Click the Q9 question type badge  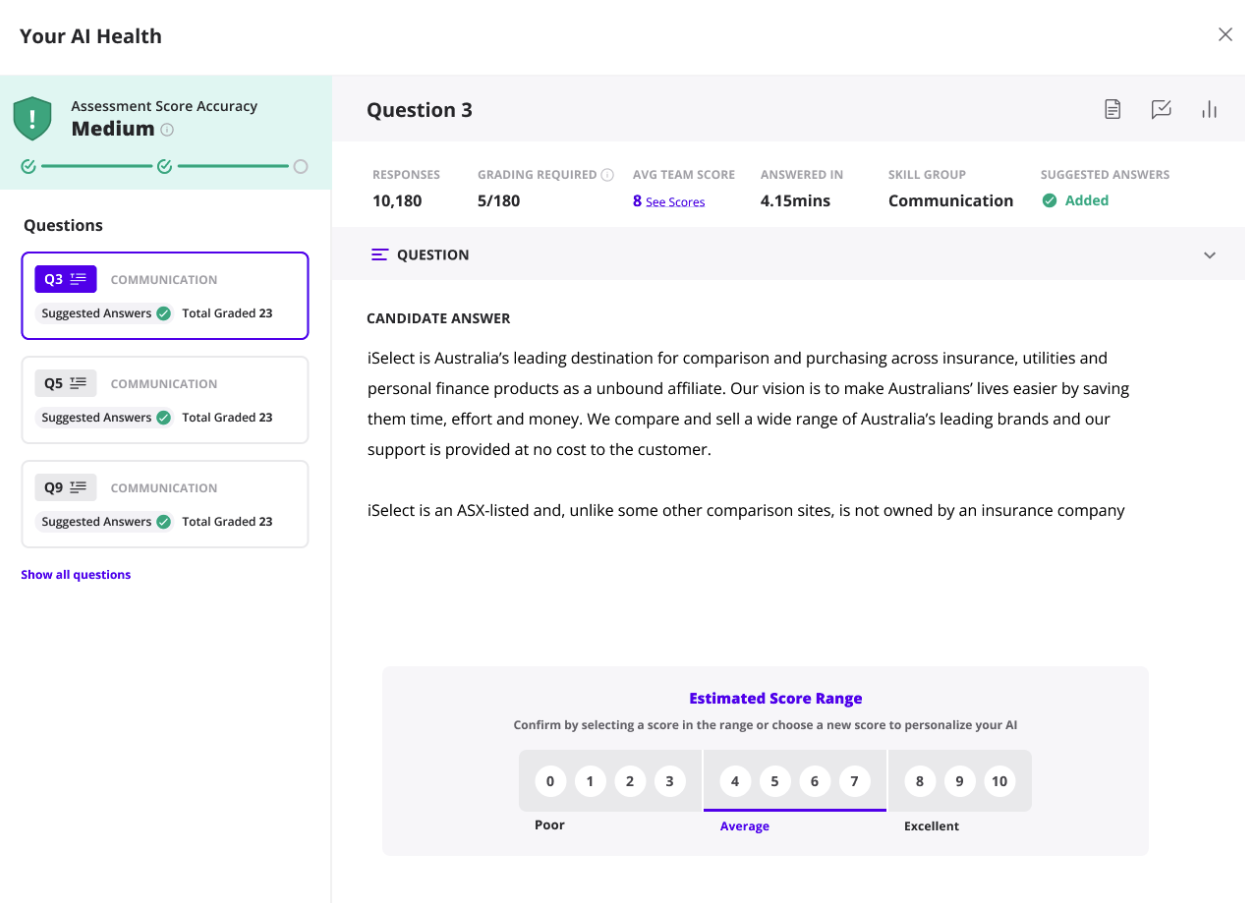(x=65, y=487)
